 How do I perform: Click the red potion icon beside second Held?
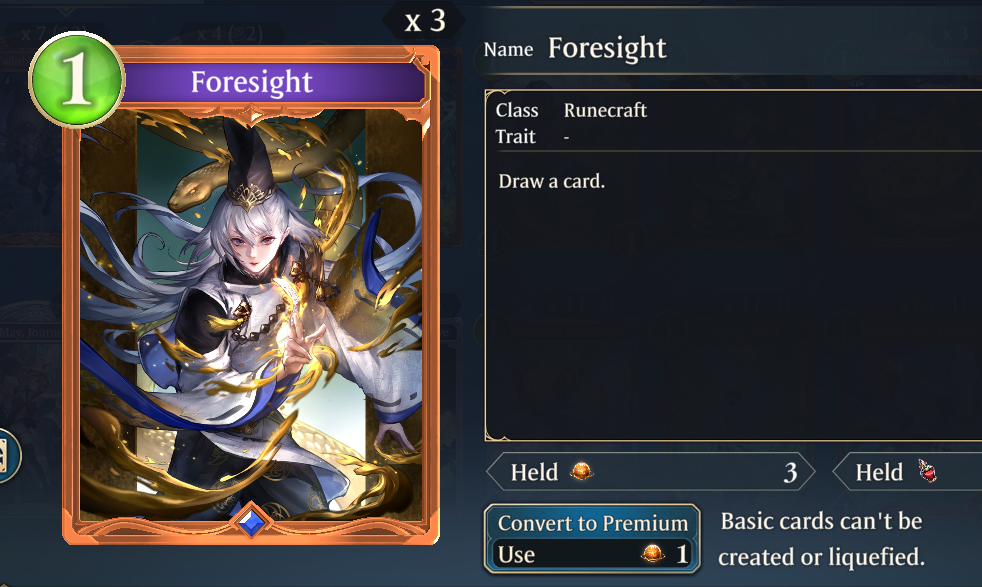pyautogui.click(x=928, y=471)
